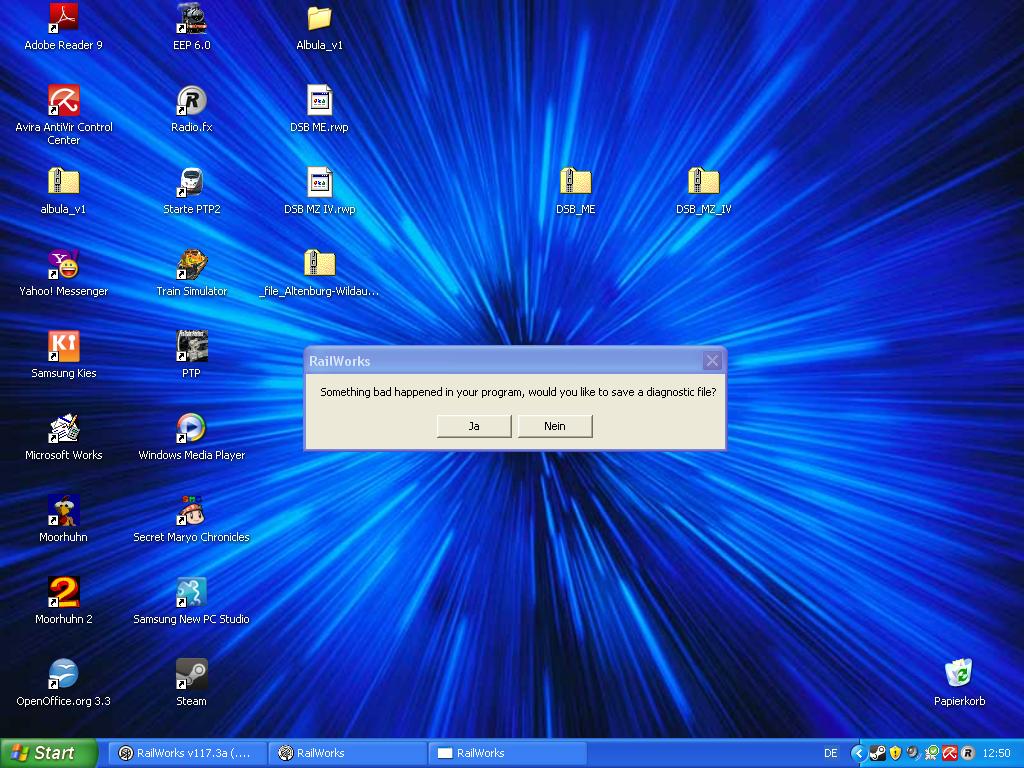1024x768 pixels.
Task: Select the DSB ME.rwp file
Action: click(x=319, y=109)
